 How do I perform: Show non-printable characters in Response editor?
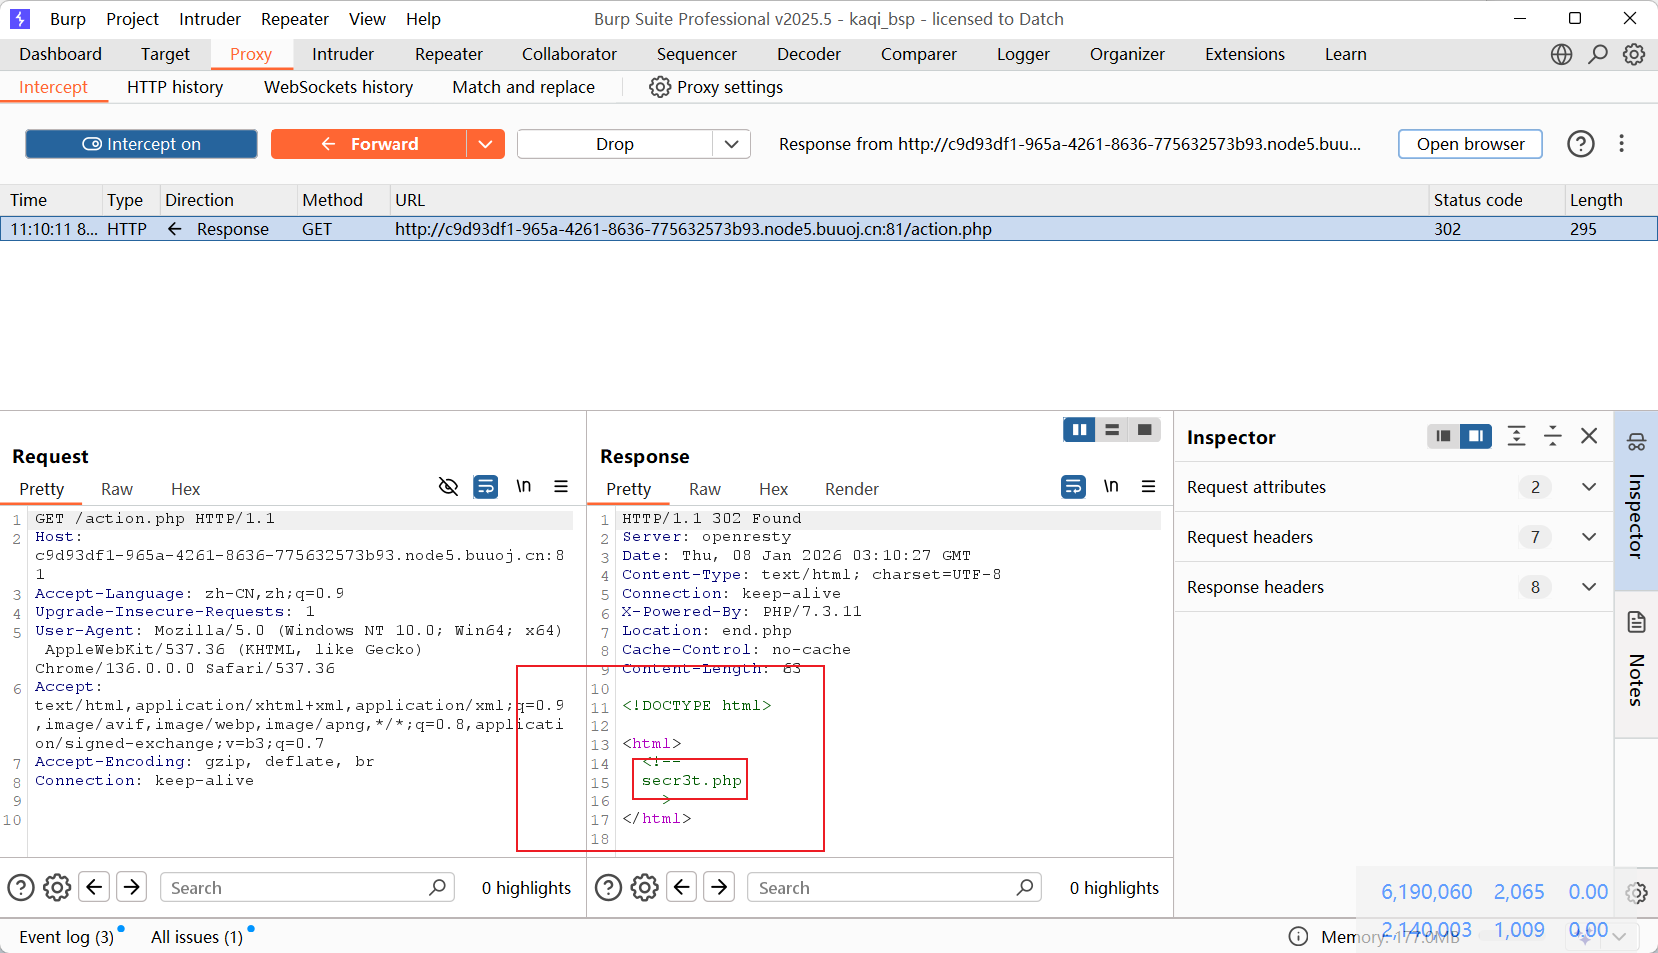coord(1111,487)
